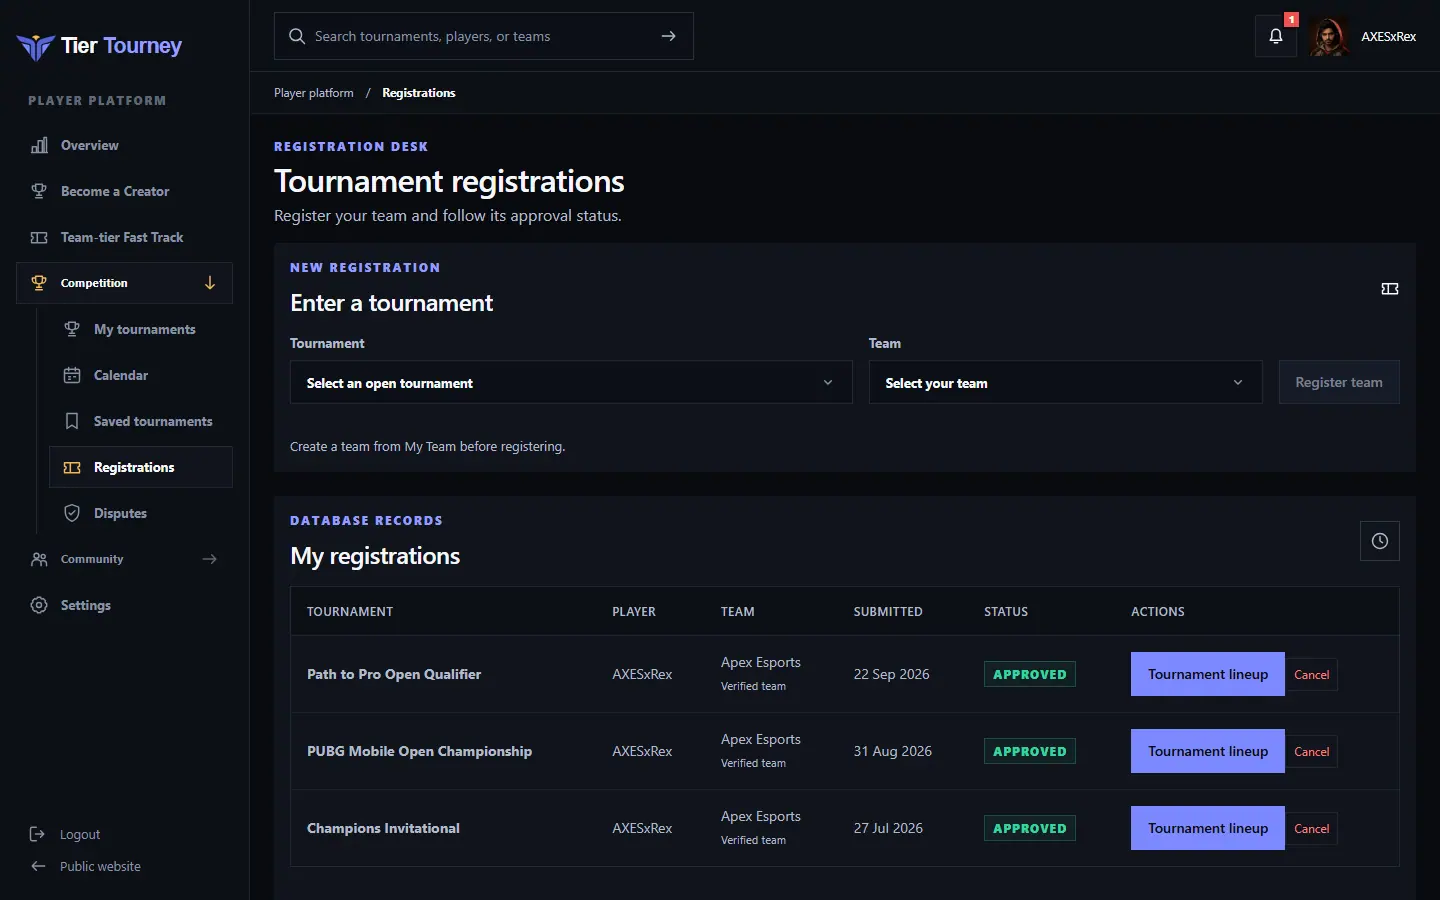This screenshot has height=900, width=1440.
Task: Click the Team-tier Fast Track ticket icon
Action: pos(39,237)
